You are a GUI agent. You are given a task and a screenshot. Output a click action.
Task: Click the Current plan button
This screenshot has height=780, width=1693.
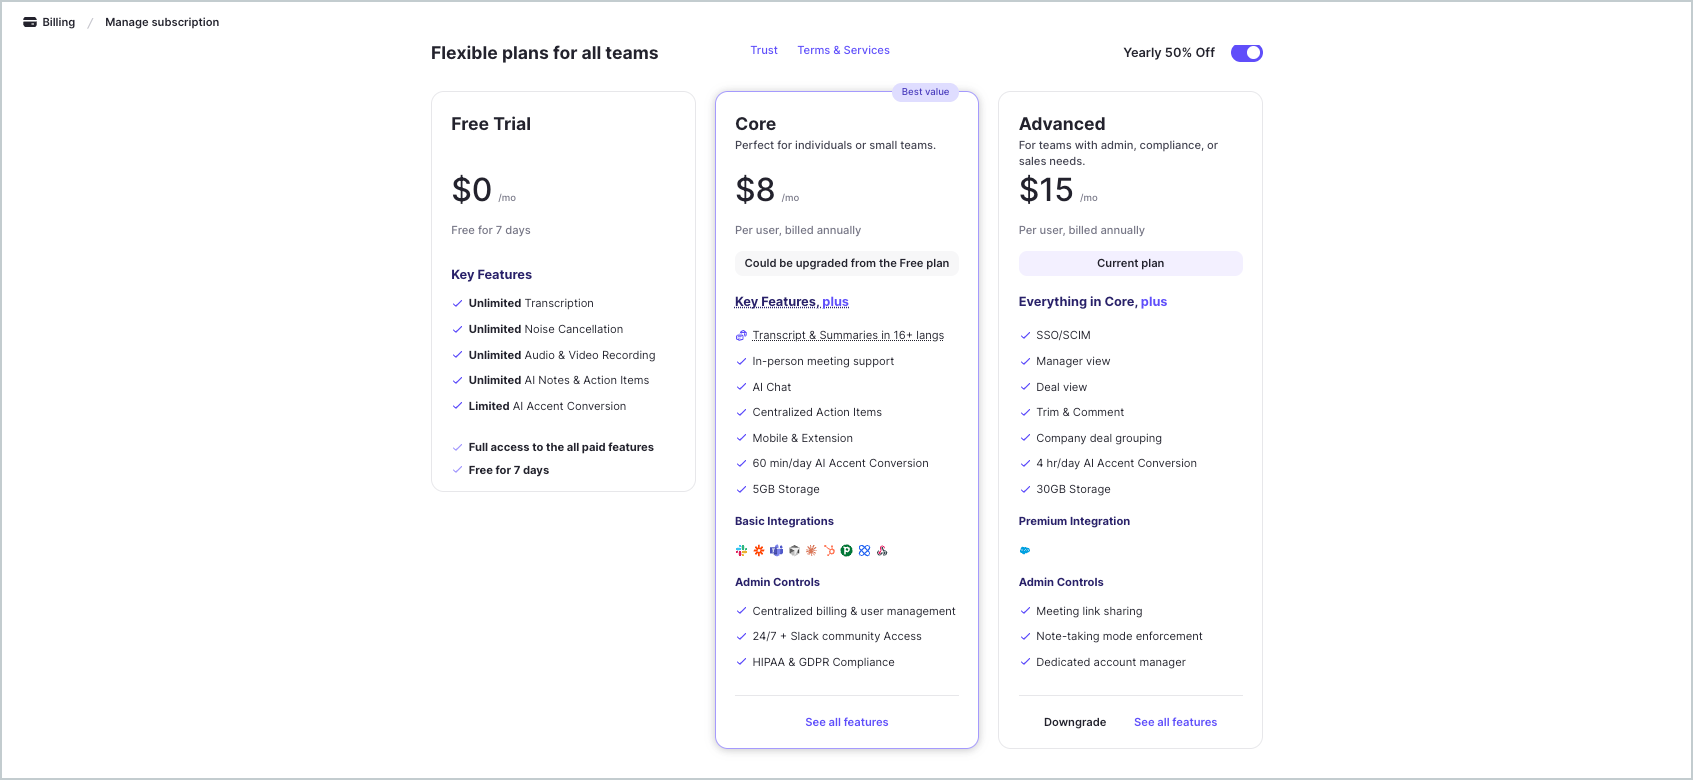pos(1130,263)
